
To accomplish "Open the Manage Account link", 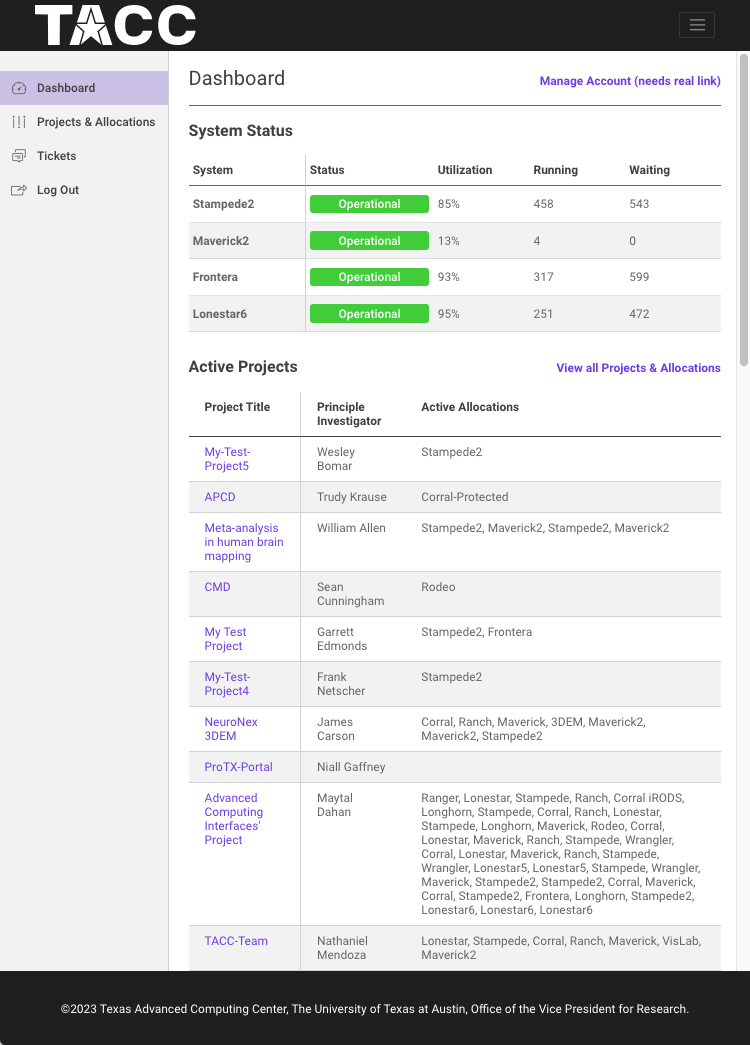I will [x=630, y=81].
